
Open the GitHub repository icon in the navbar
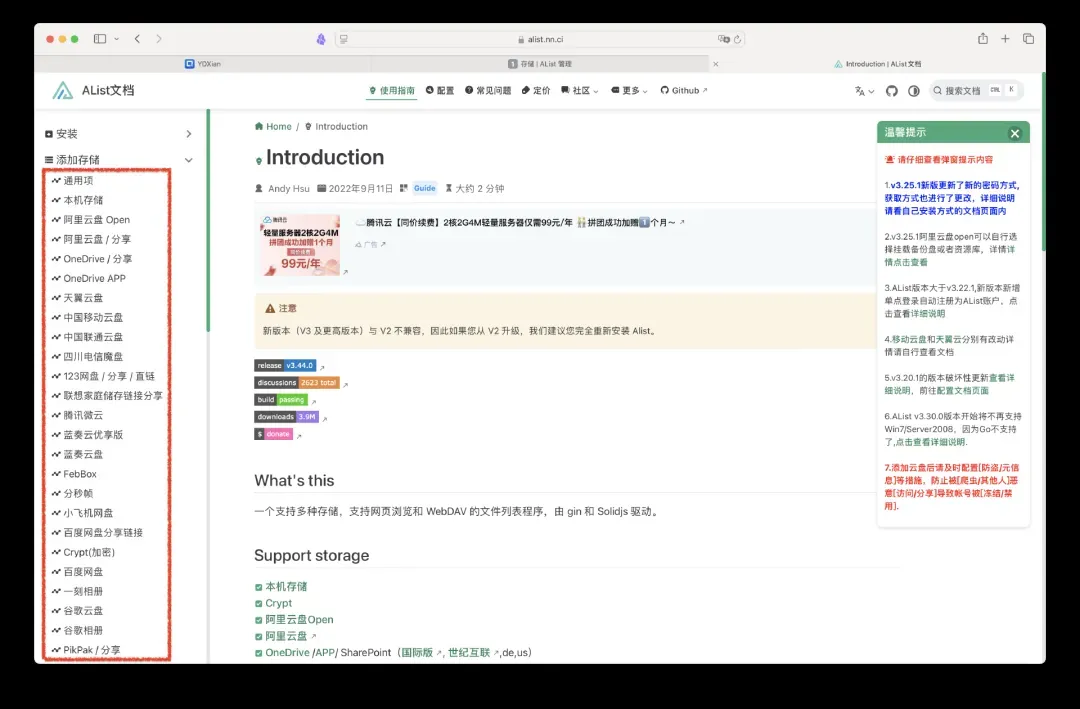click(x=892, y=91)
